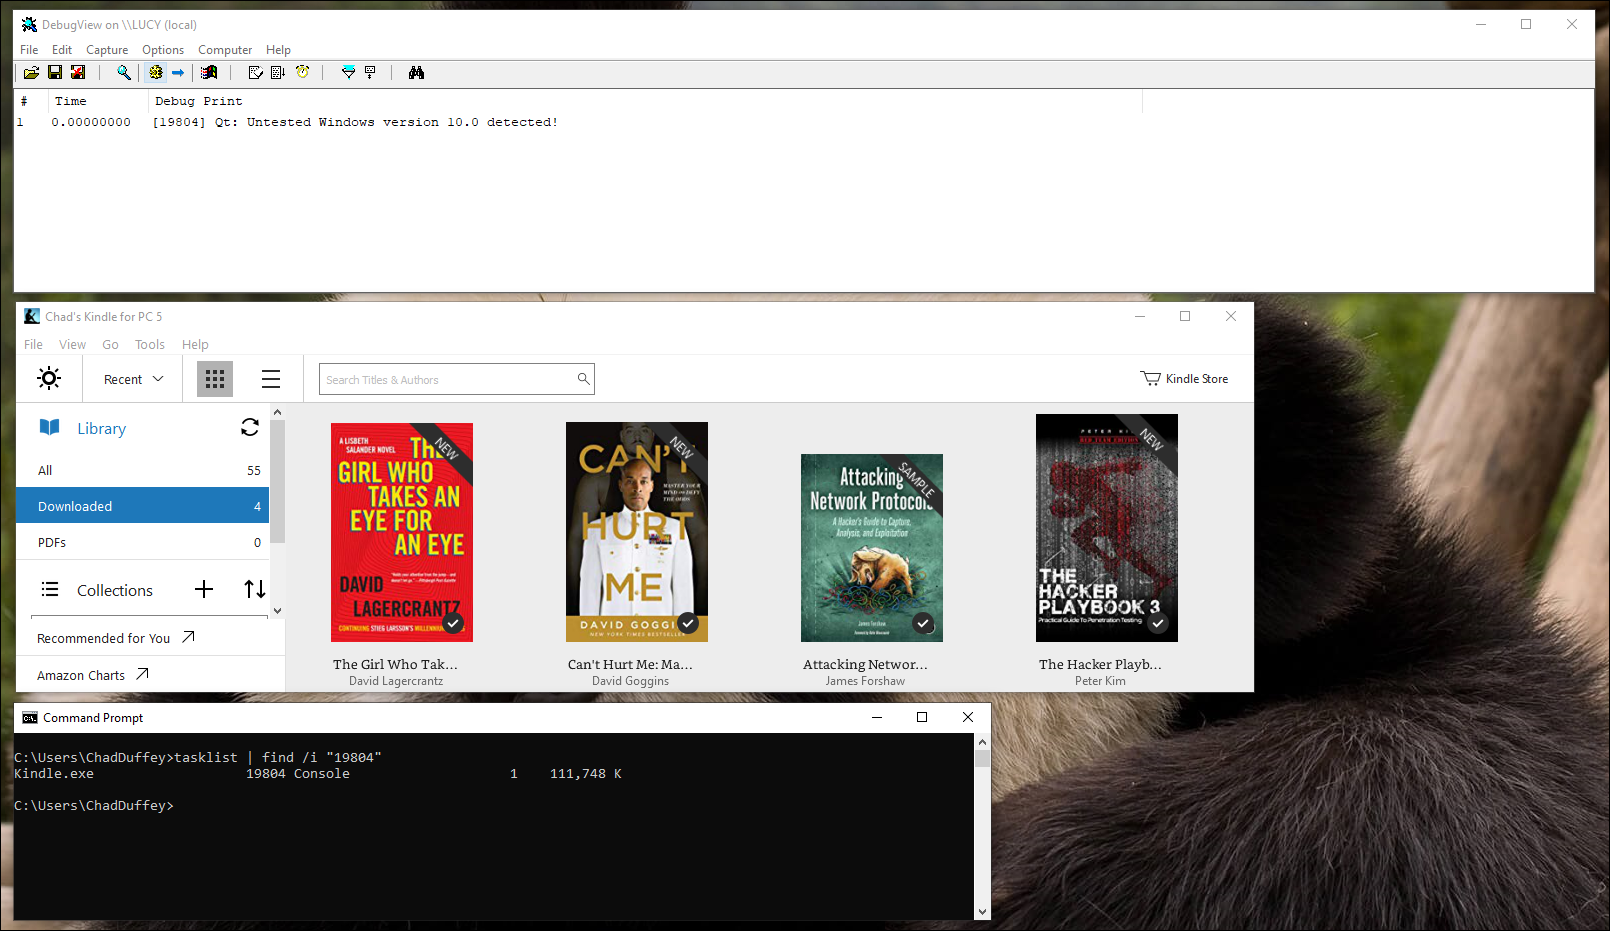Click Save floppy icon in DebugView toolbar
1610x931 pixels.
55,72
